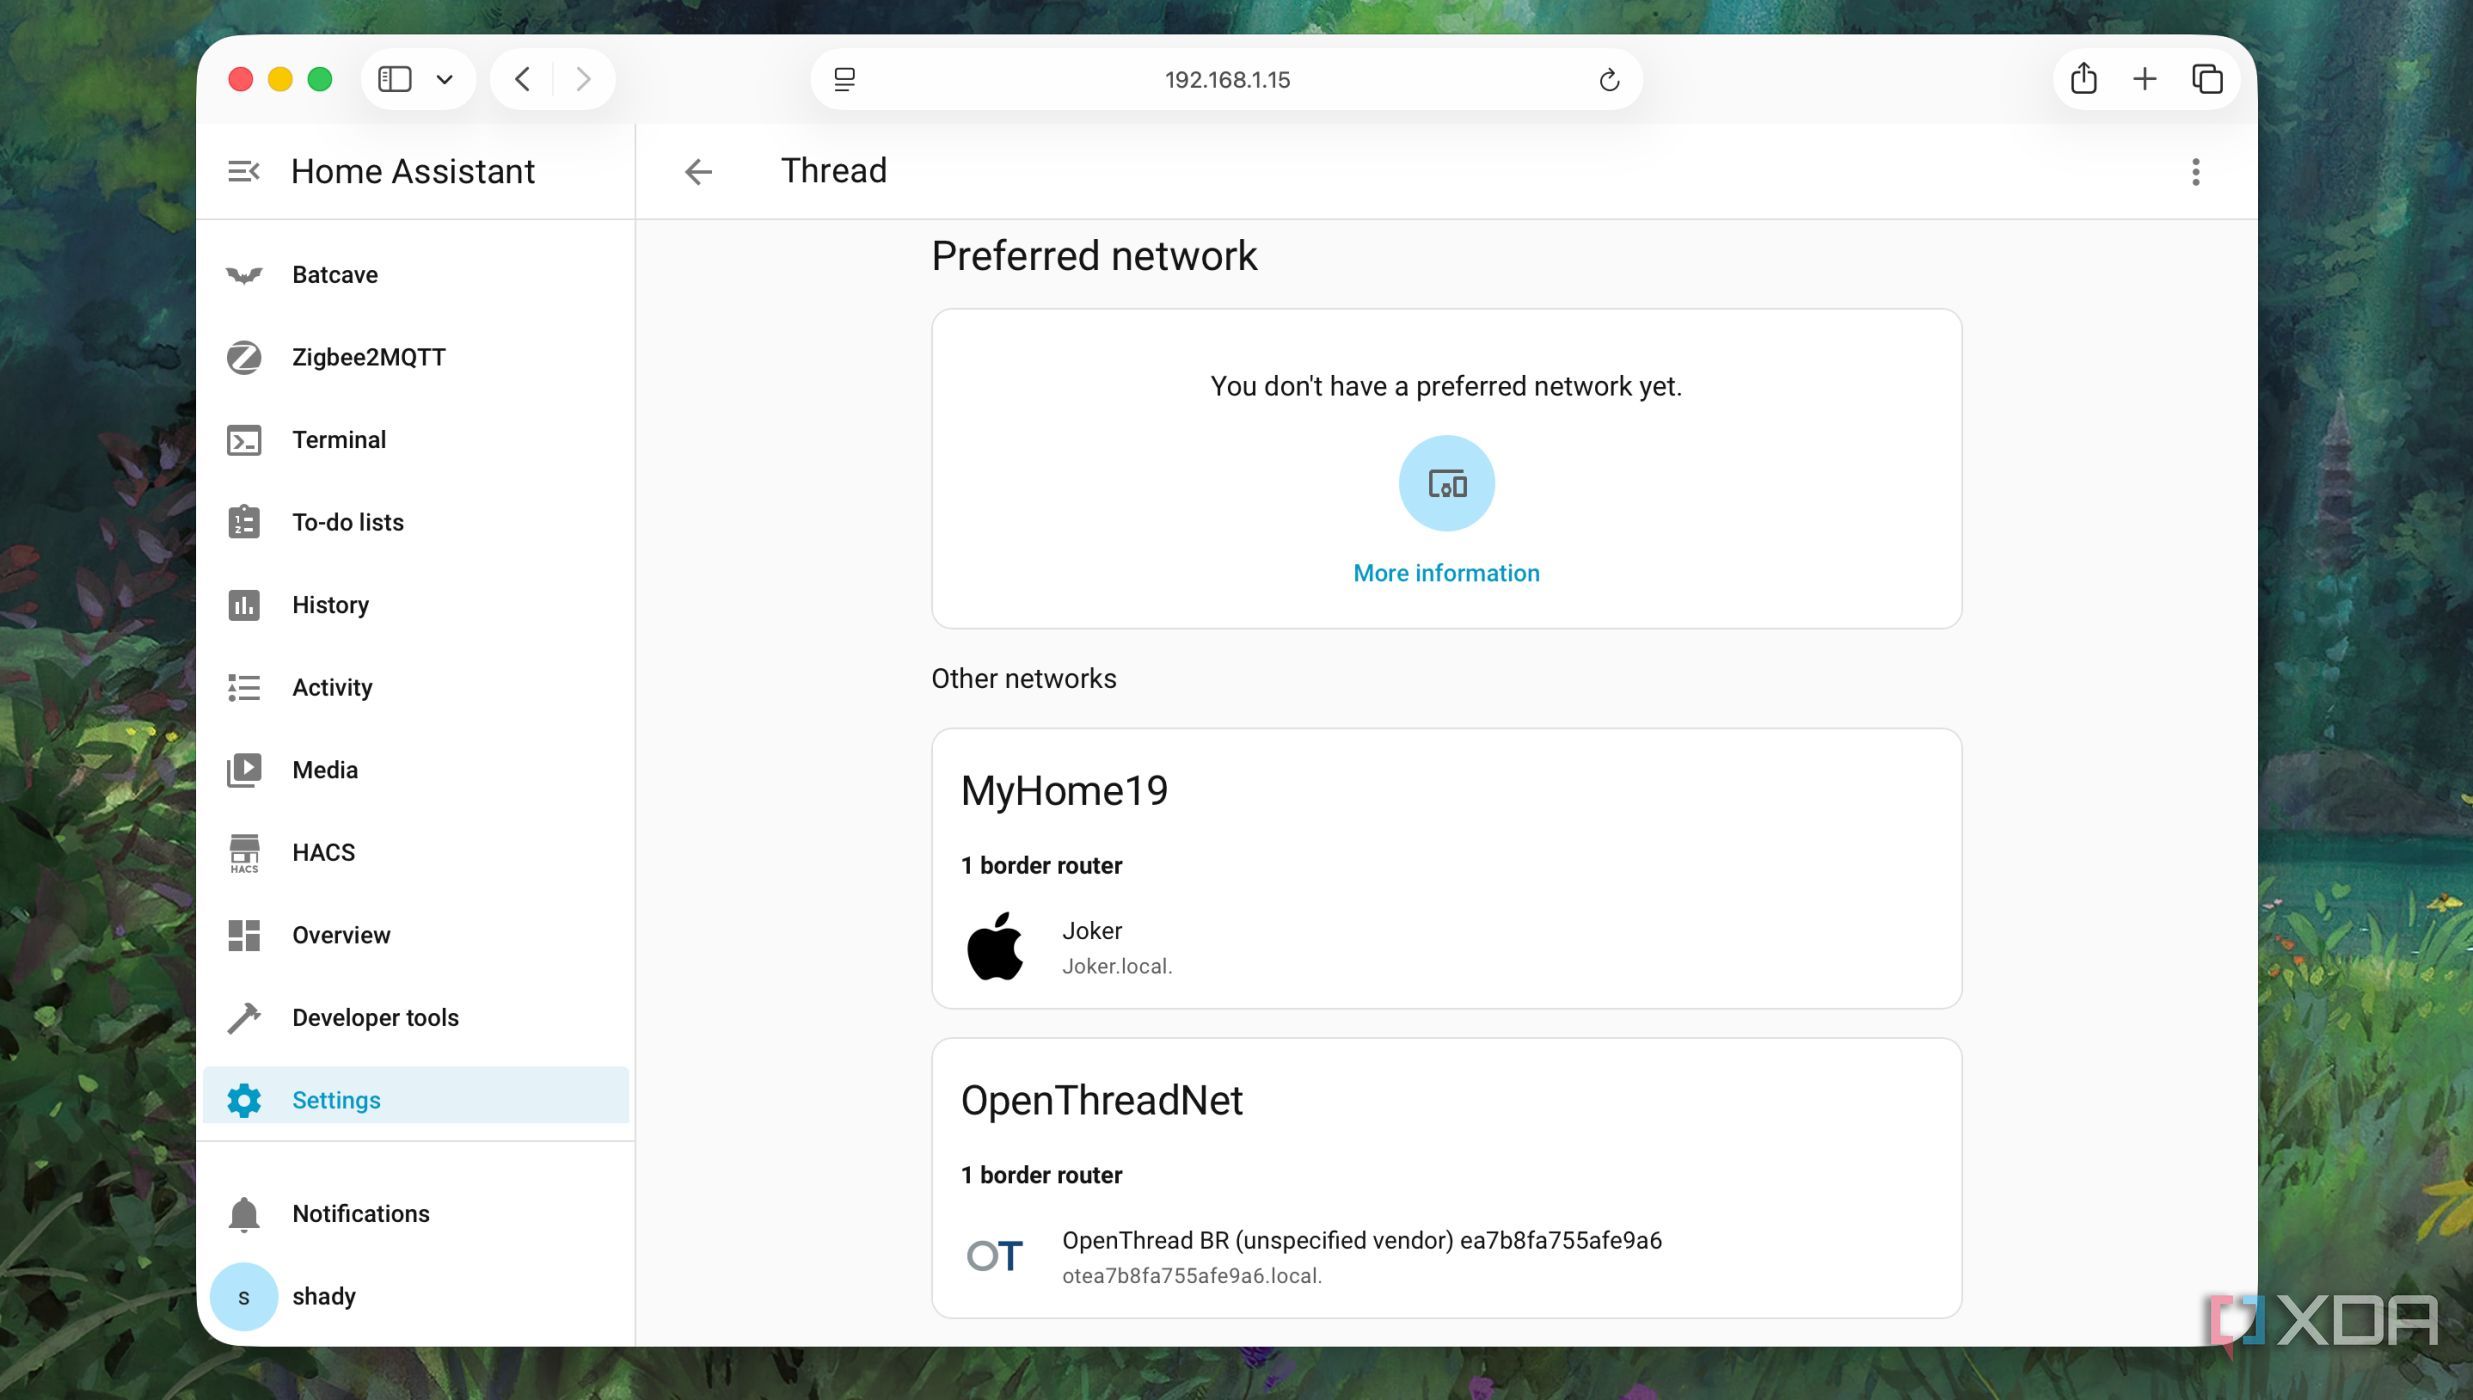The height and width of the screenshot is (1400, 2473).
Task: Open the Notifications bell icon
Action: coord(243,1214)
